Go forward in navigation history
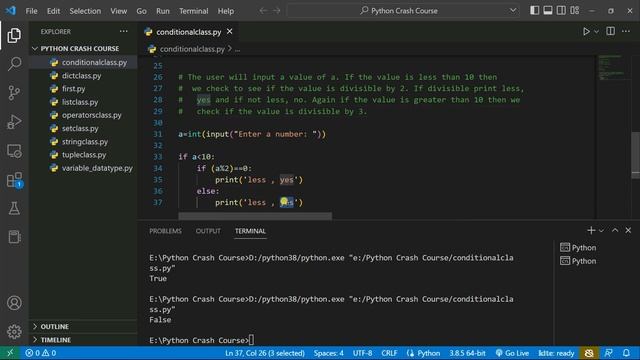This screenshot has height=360, width=640. [x=277, y=11]
